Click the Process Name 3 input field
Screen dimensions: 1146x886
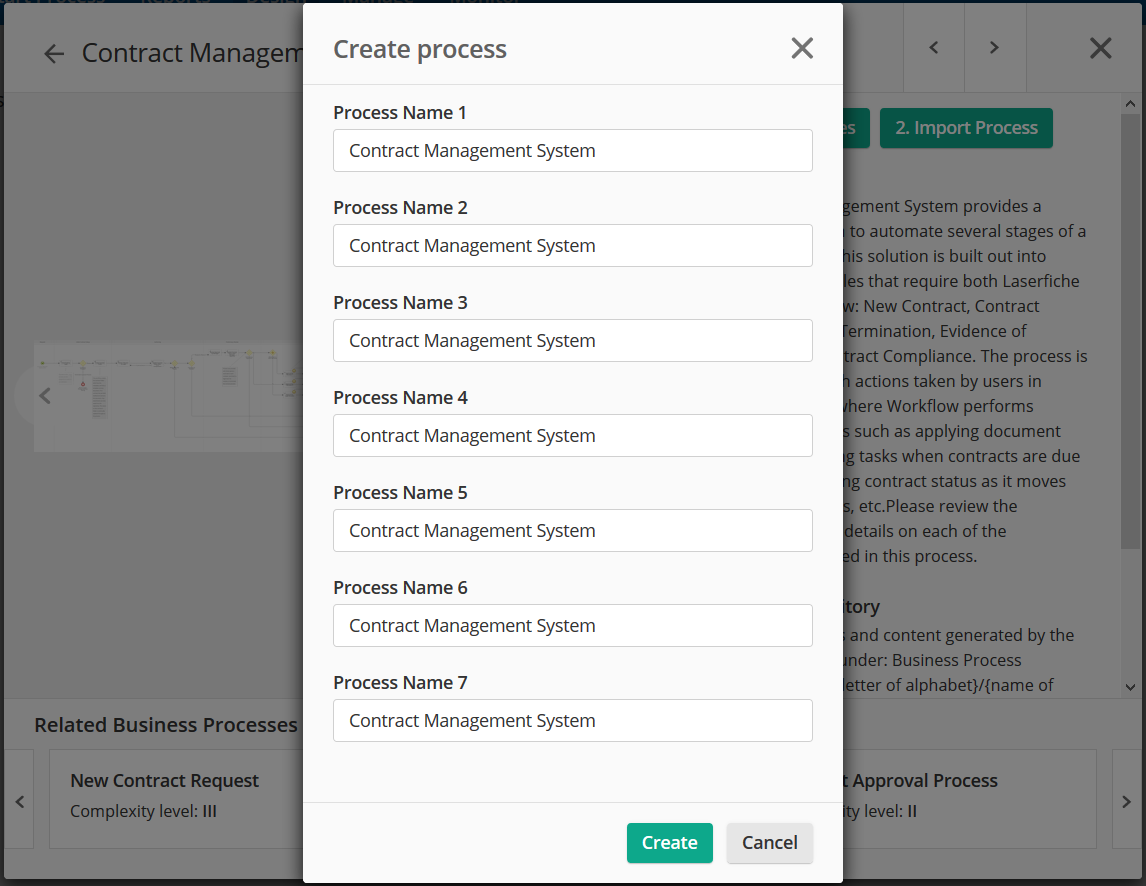point(573,341)
